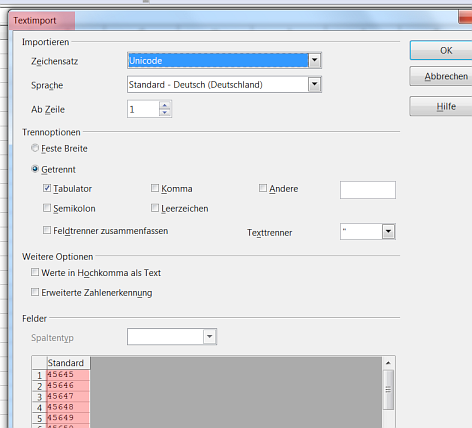This screenshot has width=472, height=428.
Task: Click the OK button
Action: [x=441, y=50]
